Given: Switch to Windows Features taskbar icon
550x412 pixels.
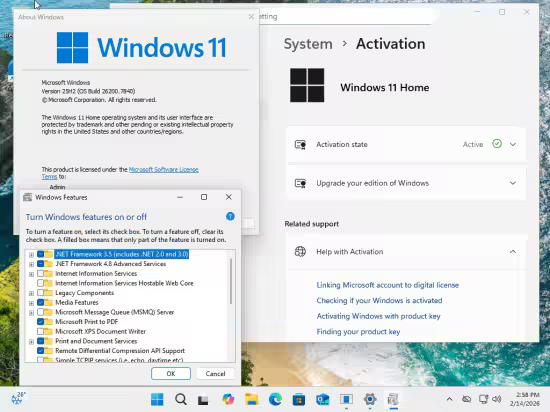Looking at the screenshot, I should [393, 399].
